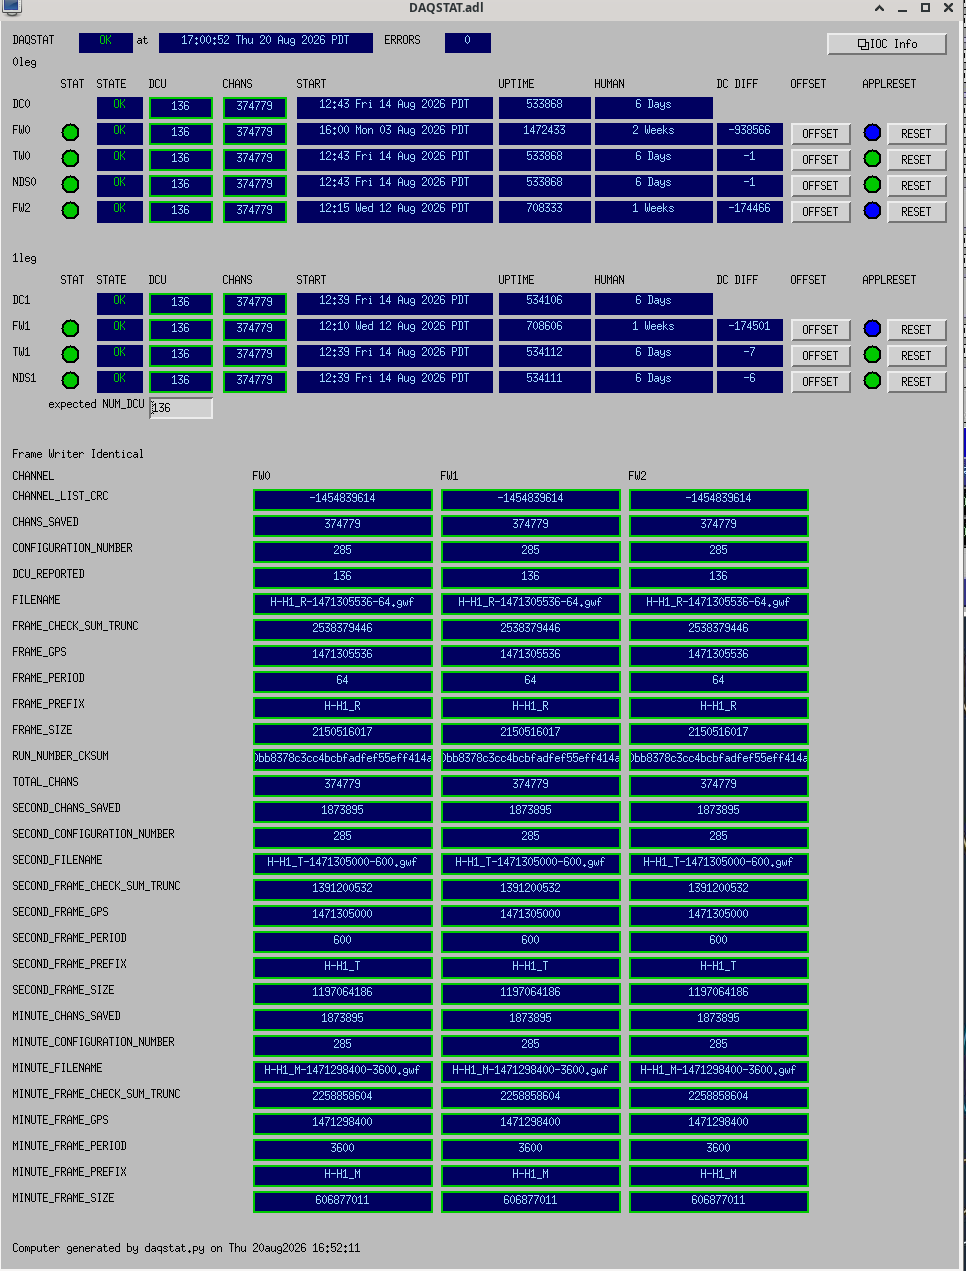Click the ERRORS count value 0
The height and width of the screenshot is (1271, 966).
pos(467,42)
